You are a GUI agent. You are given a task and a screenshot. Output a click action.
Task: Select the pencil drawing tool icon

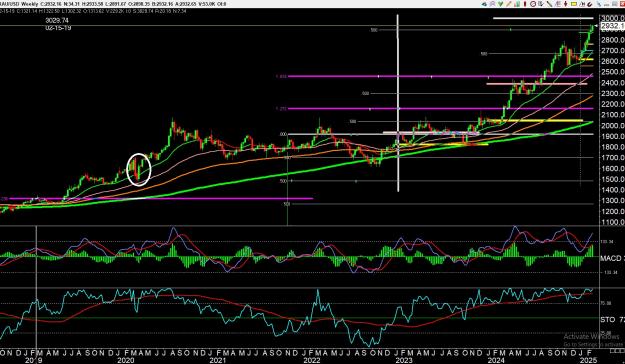[x=509, y=4]
